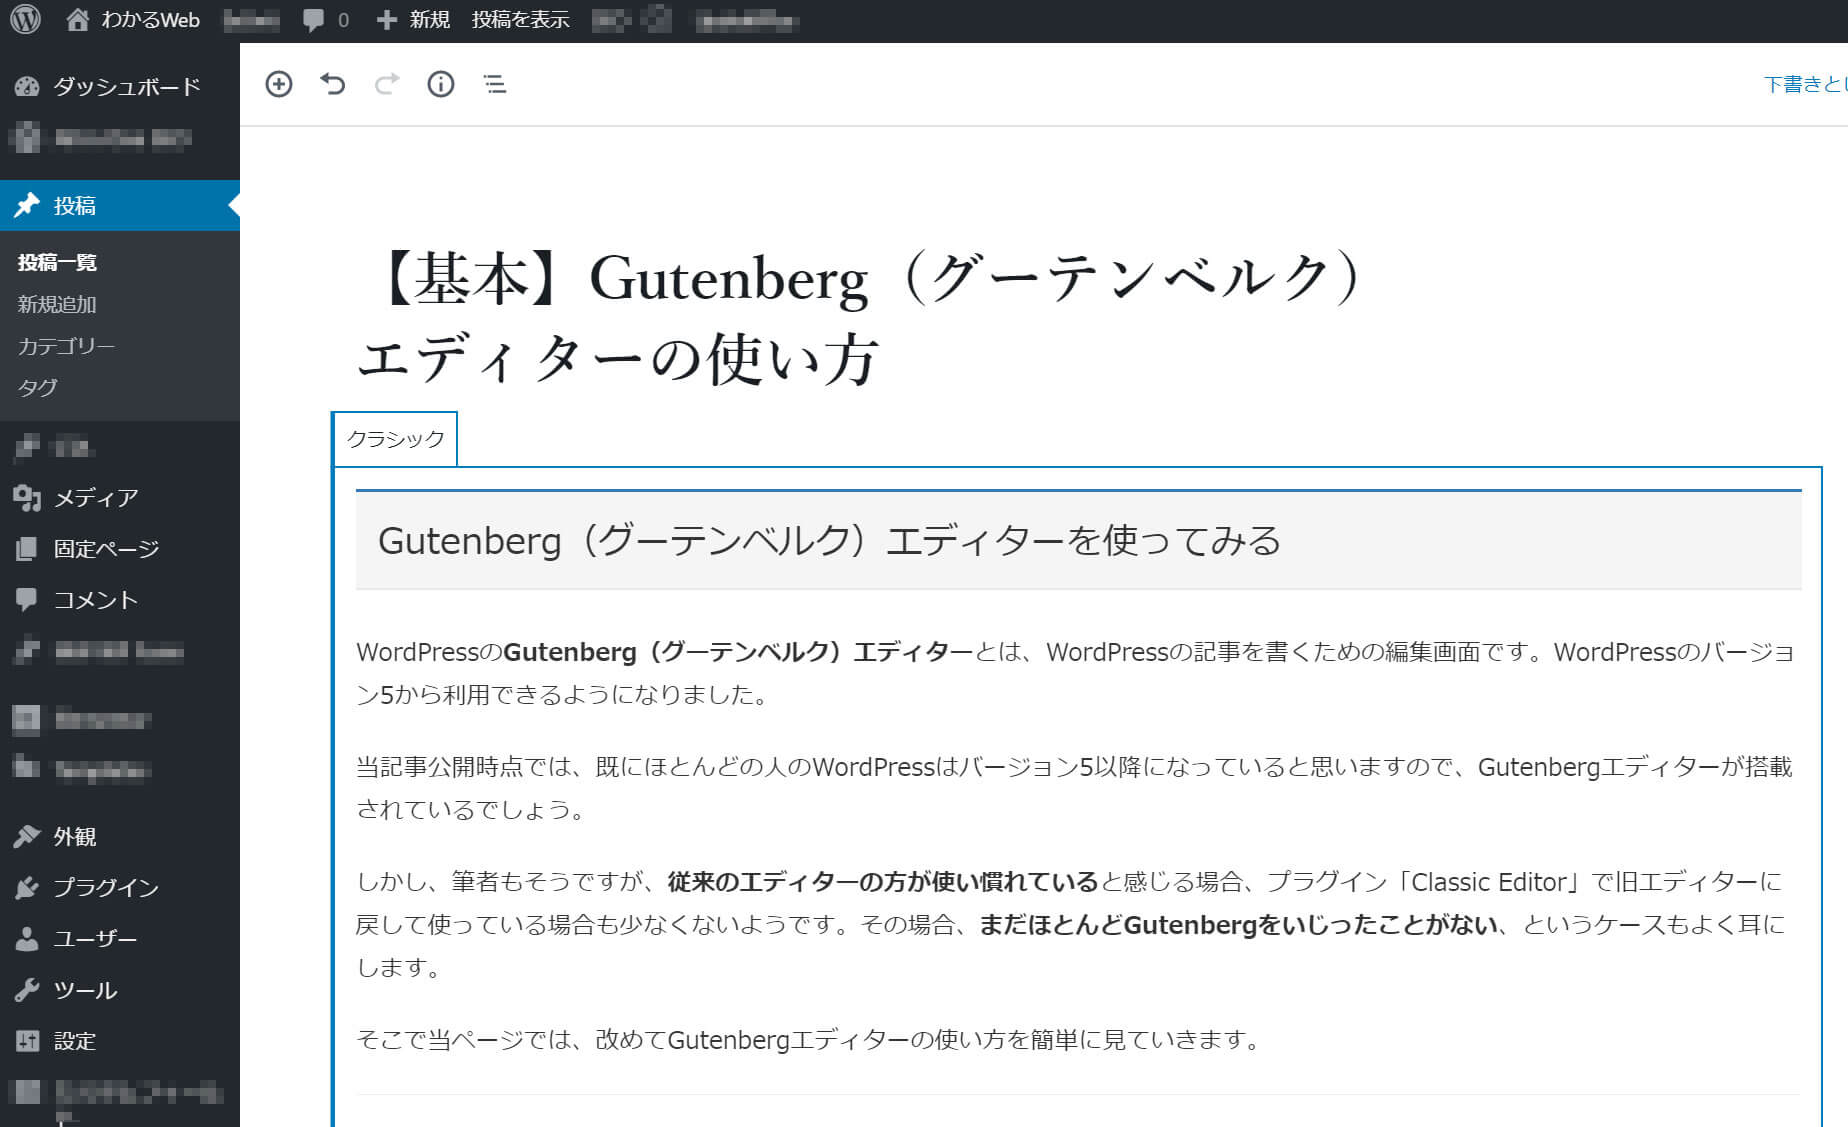Open カテゴリー submenu item
Viewport: 1848px width, 1127px height.
[66, 346]
